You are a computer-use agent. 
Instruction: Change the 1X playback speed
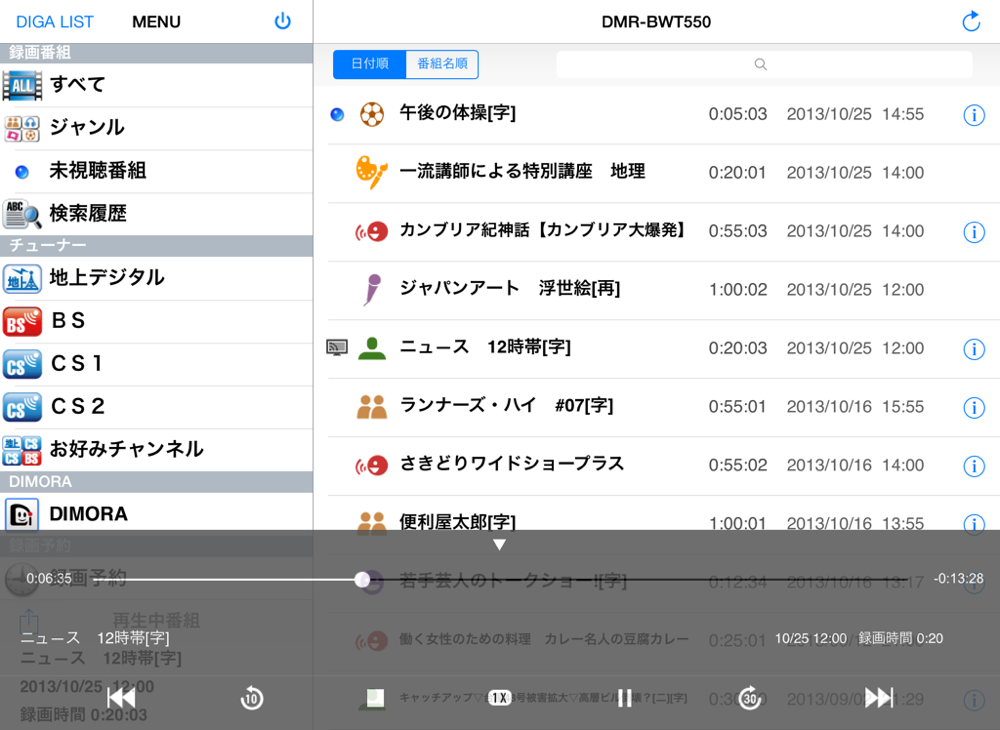coord(499,697)
